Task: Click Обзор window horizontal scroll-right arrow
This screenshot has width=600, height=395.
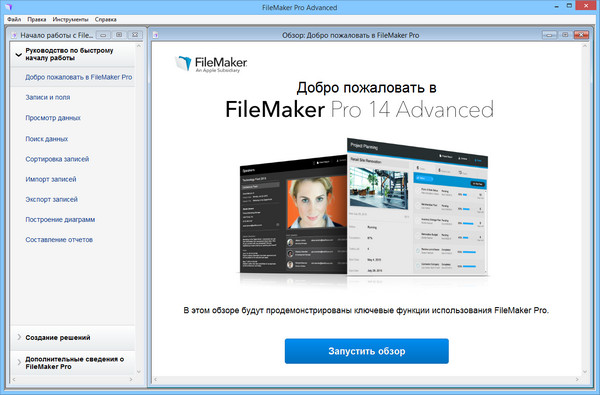Action: click(577, 380)
